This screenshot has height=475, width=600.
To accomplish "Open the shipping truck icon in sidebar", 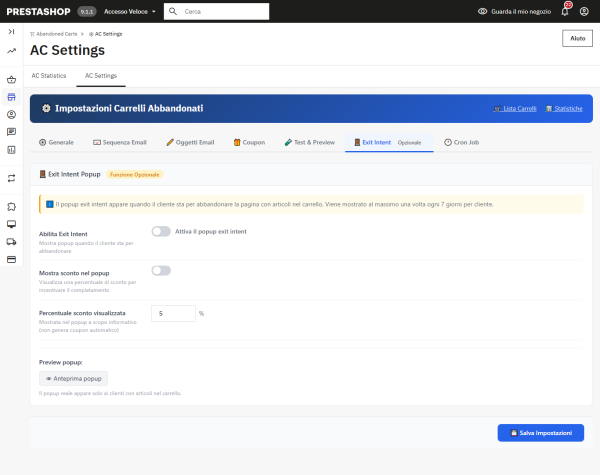I will click(11, 242).
